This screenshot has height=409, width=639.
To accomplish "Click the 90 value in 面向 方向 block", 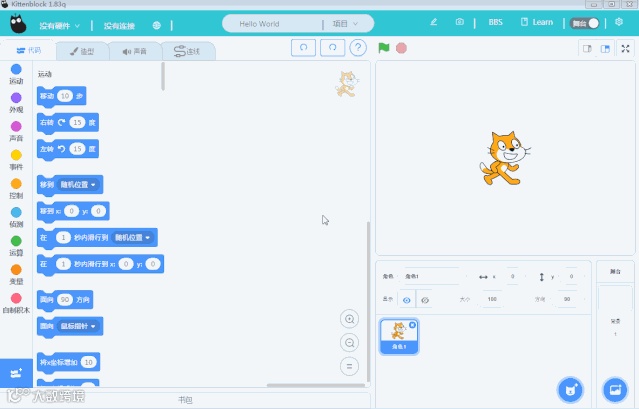I will pos(64,300).
